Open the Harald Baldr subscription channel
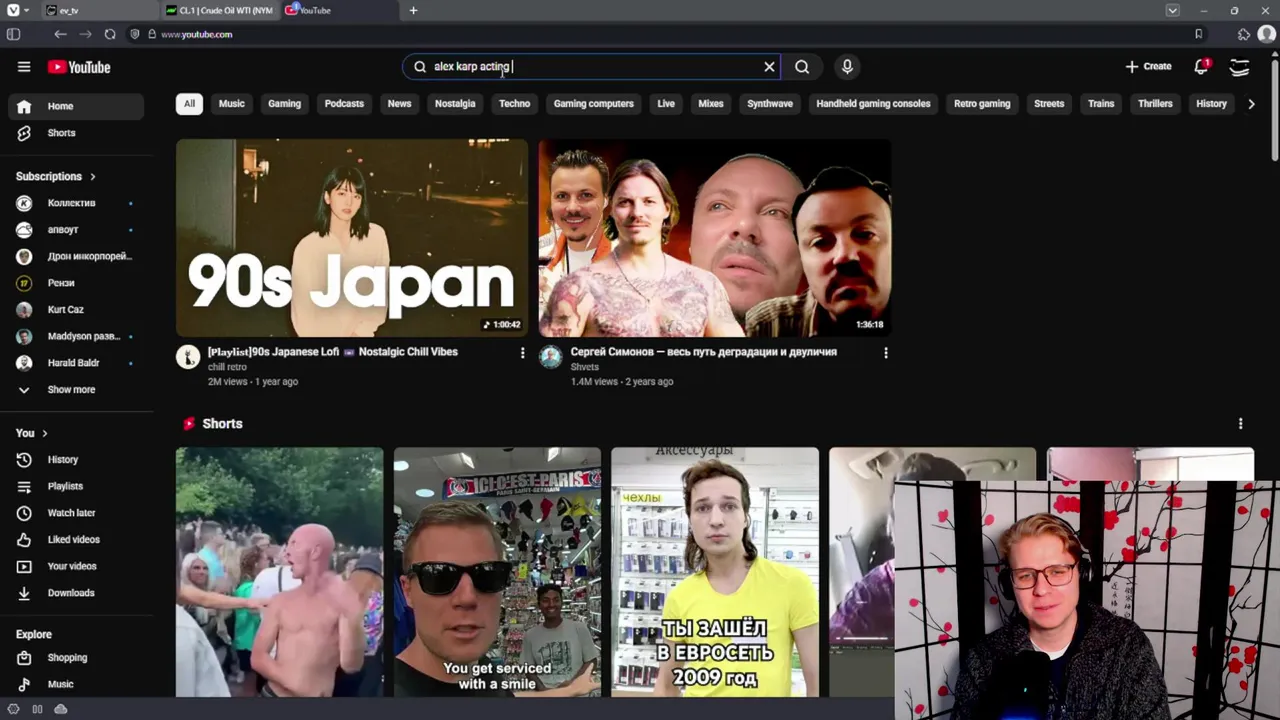 pyautogui.click(x=76, y=363)
